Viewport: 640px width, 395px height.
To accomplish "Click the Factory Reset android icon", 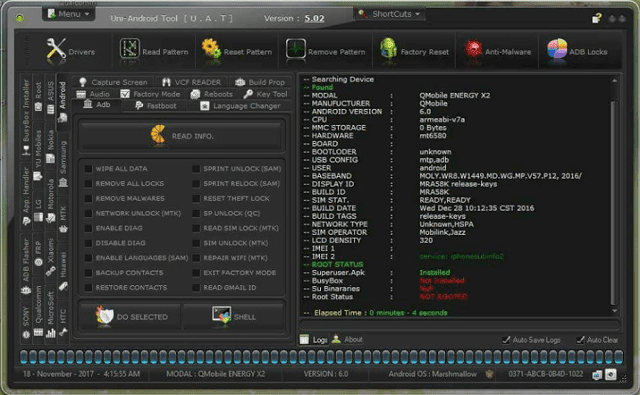I will coord(388,49).
